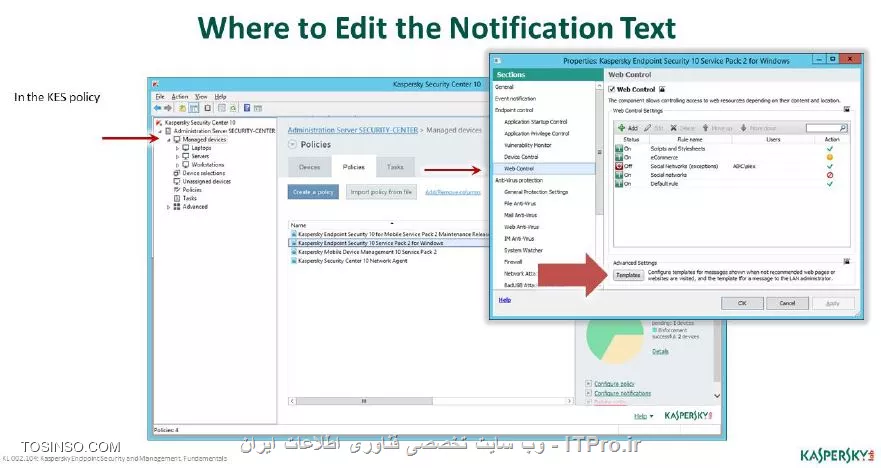Viewport: 881px width, 468px height.
Task: Click the Device selections tree icon
Action: (176, 173)
